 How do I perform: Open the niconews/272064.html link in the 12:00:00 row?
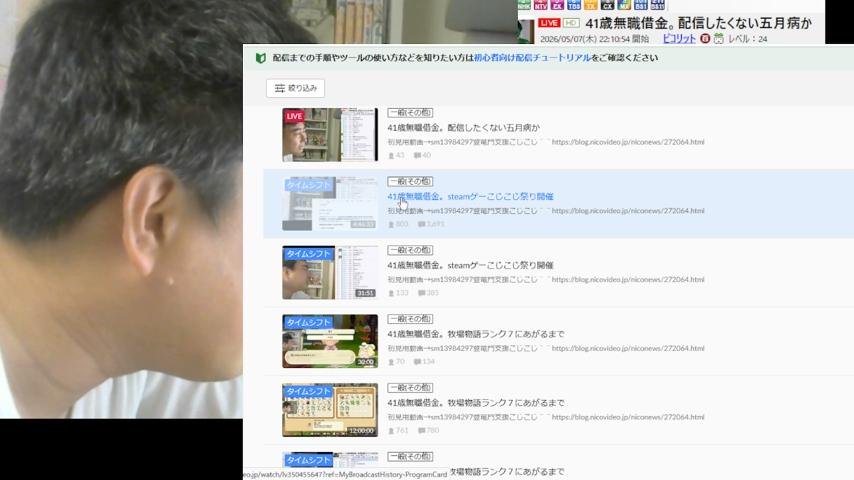coord(628,417)
